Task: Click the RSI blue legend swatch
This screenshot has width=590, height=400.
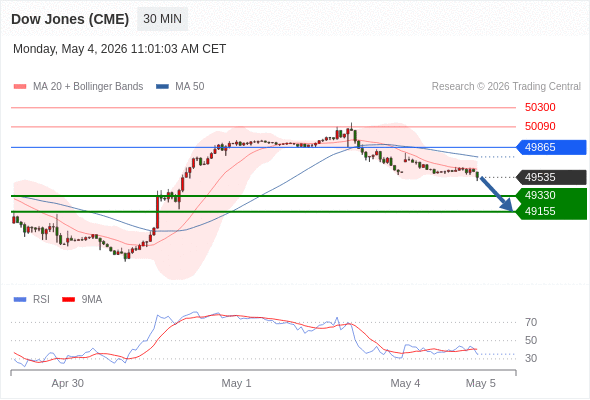Action: click(20, 300)
